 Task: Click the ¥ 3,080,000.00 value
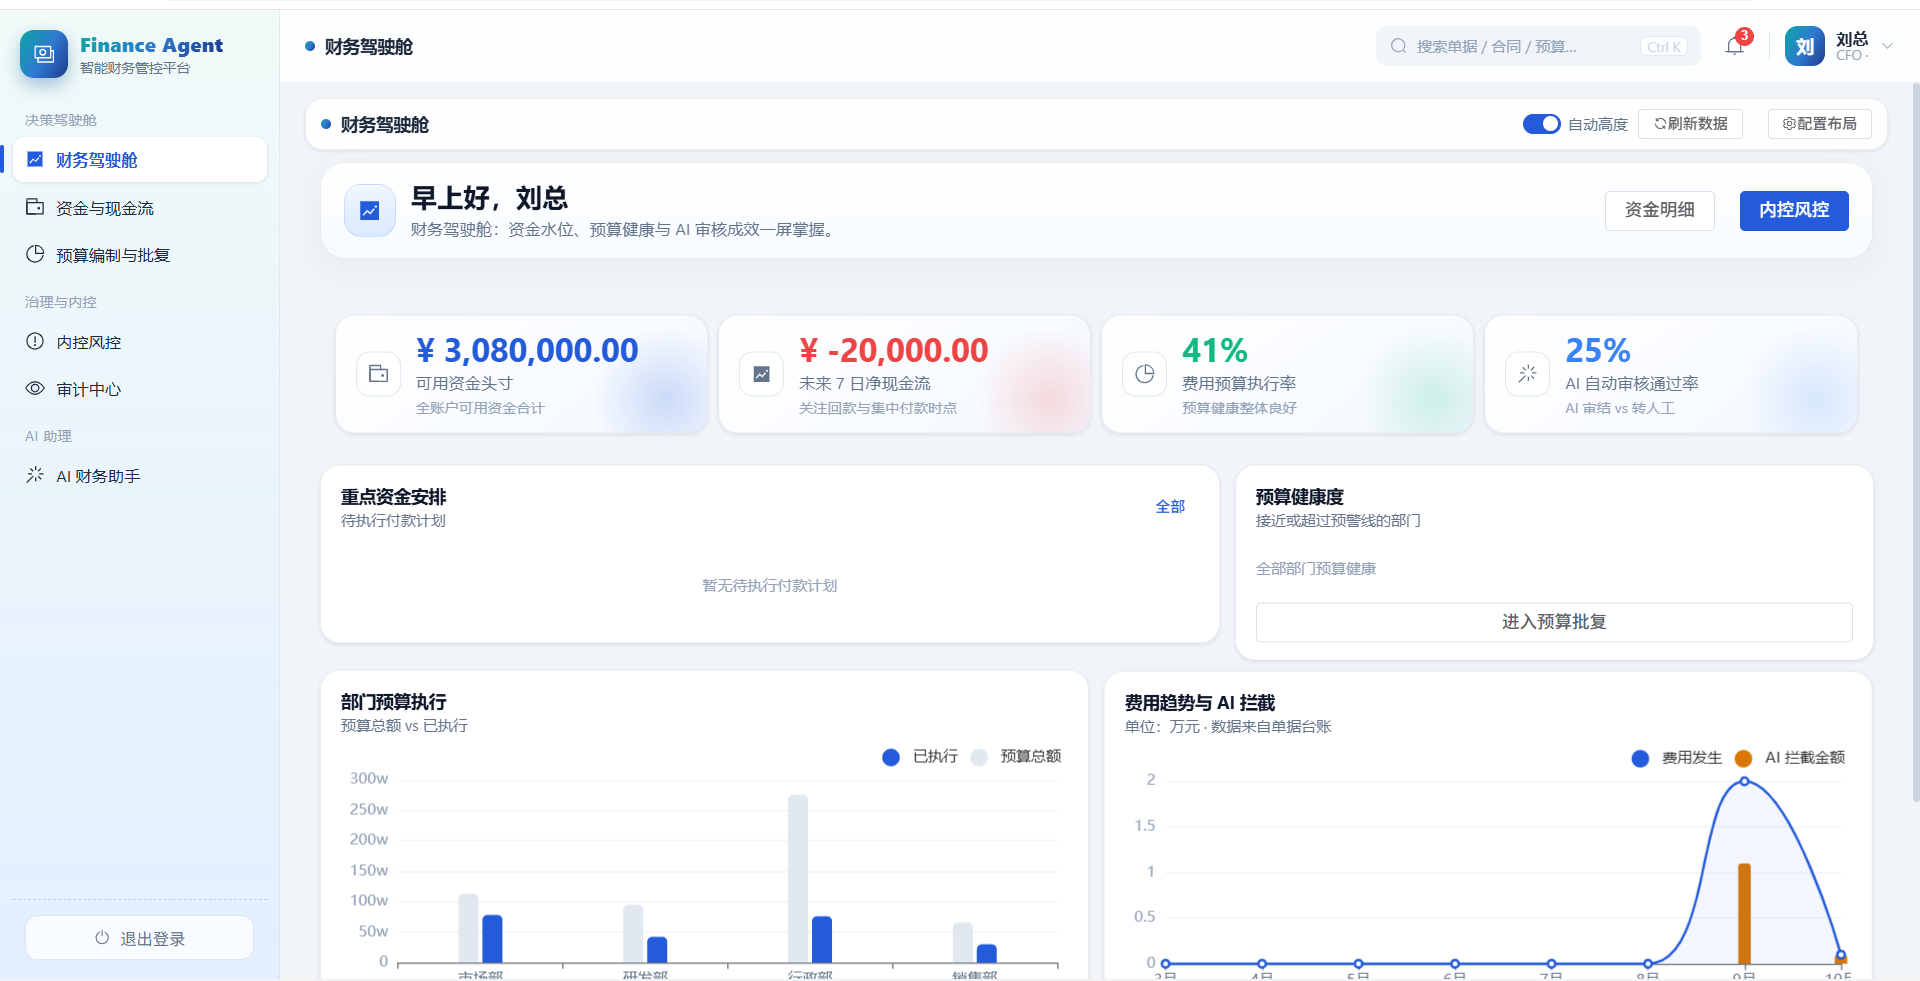click(x=527, y=351)
